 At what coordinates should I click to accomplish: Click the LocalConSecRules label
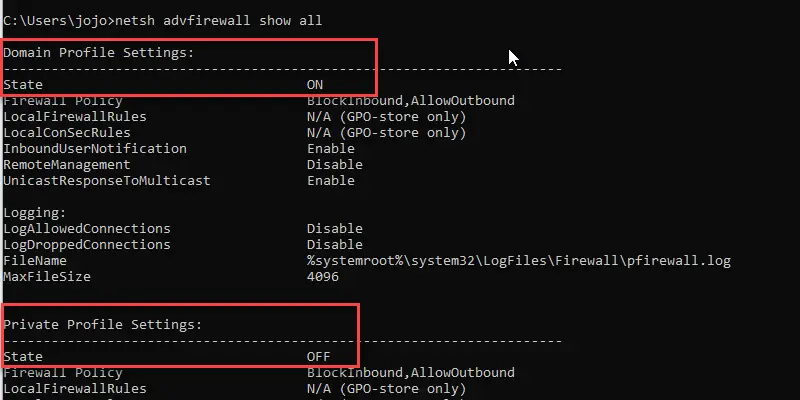coord(67,133)
